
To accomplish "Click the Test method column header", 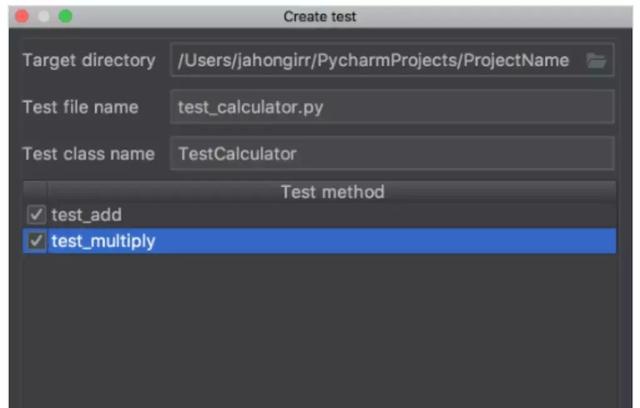I will (x=332, y=192).
